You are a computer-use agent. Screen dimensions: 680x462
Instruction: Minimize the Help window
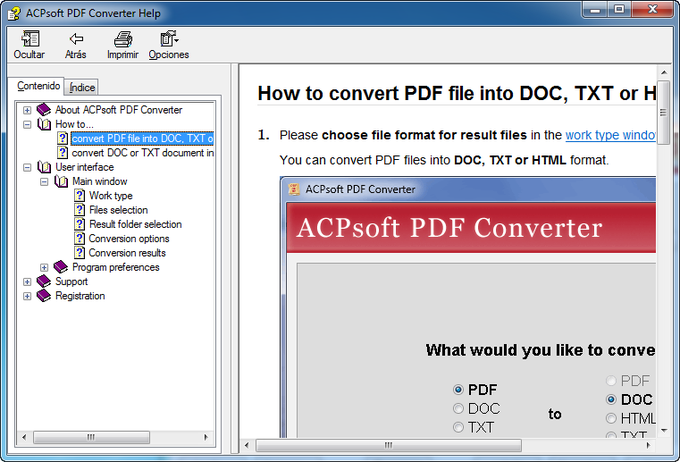point(595,9)
